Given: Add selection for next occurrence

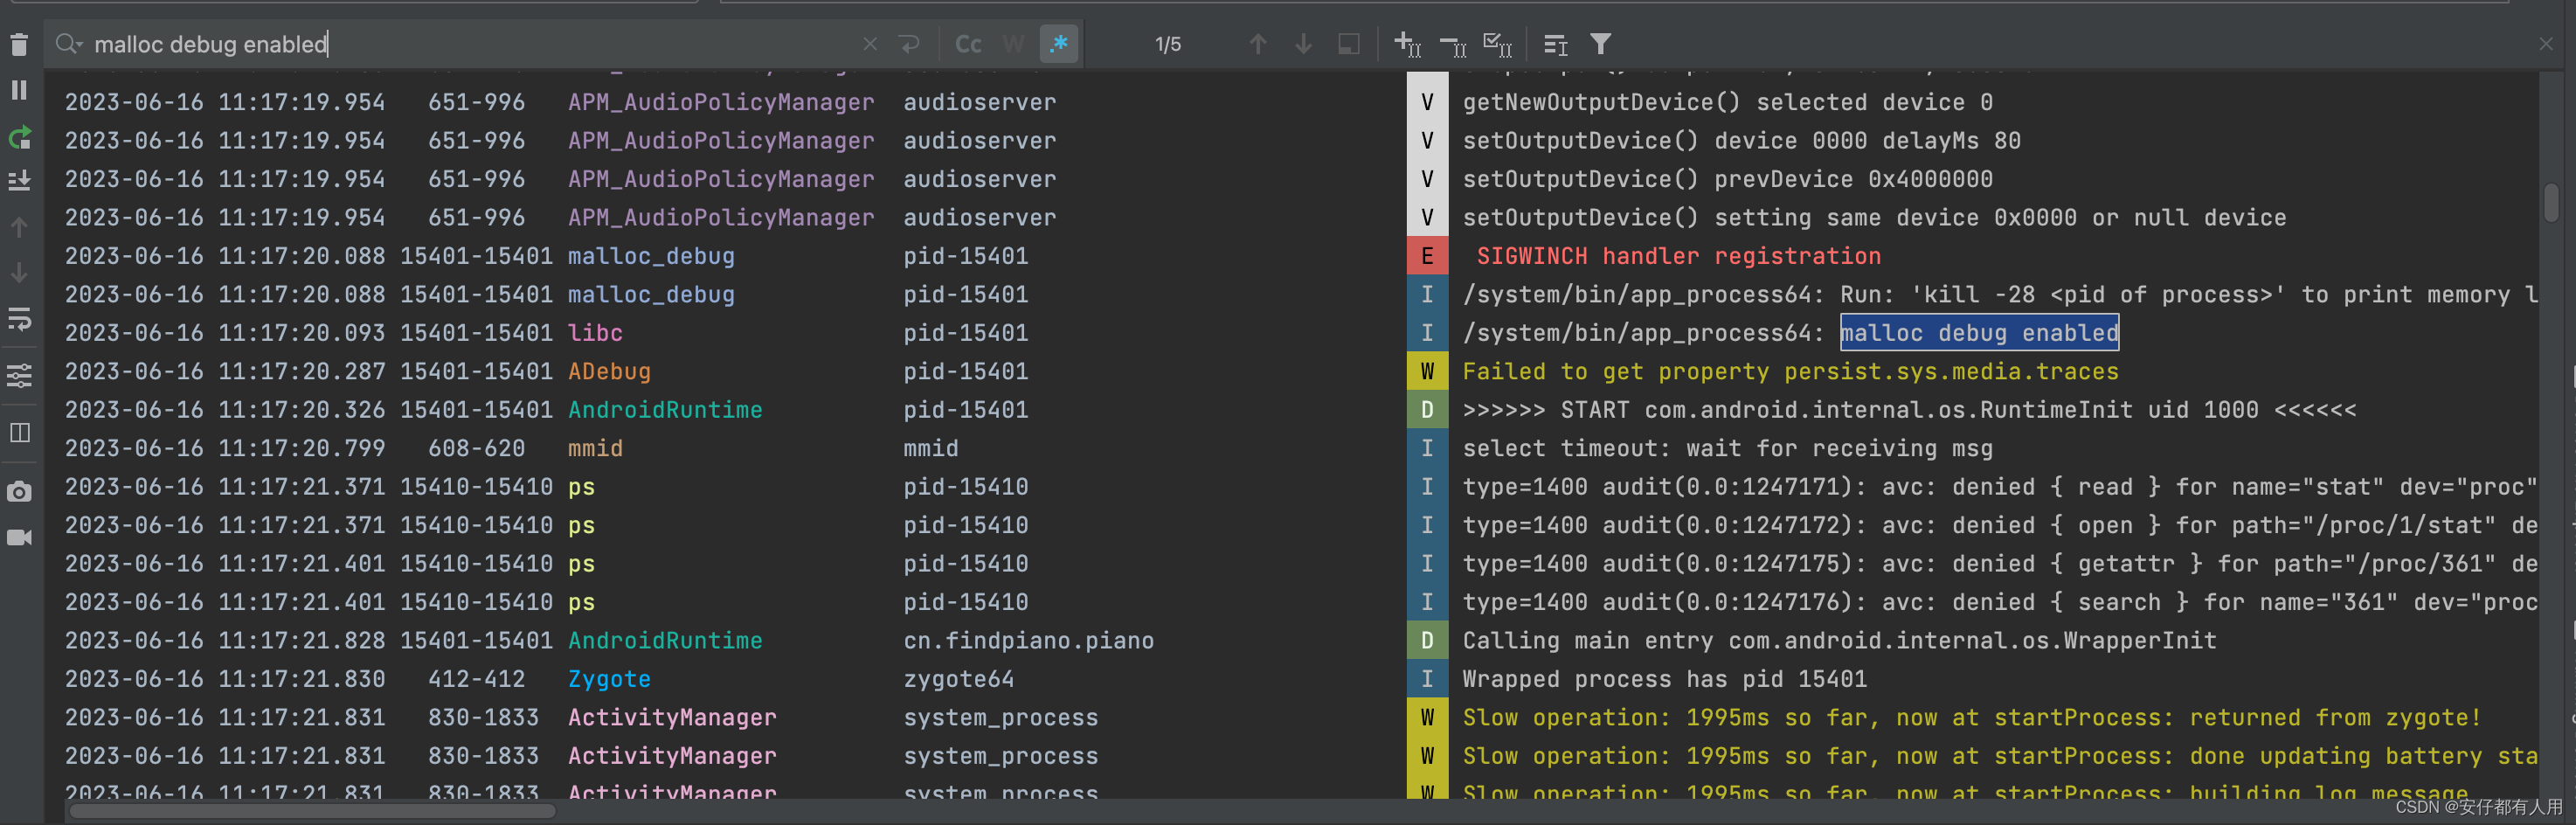Looking at the screenshot, I should pyautogui.click(x=1408, y=44).
